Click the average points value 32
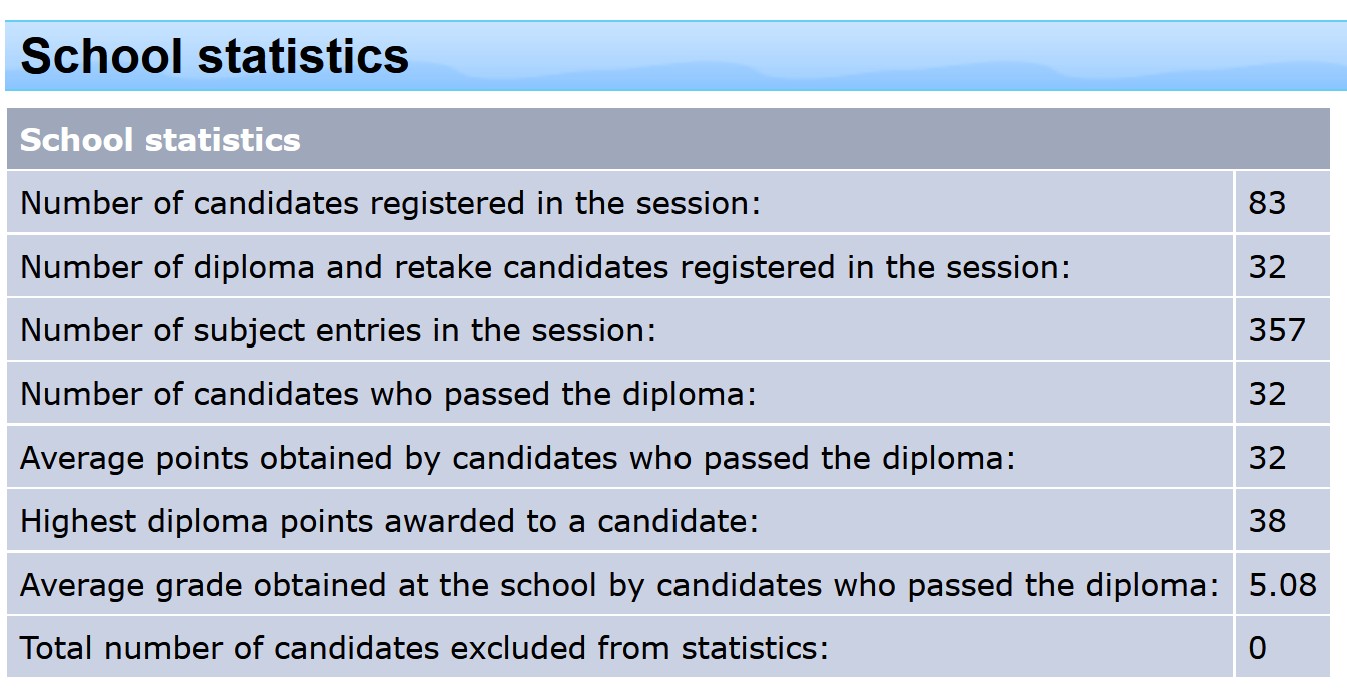Viewport: 1347px width, 690px height. click(x=1267, y=458)
